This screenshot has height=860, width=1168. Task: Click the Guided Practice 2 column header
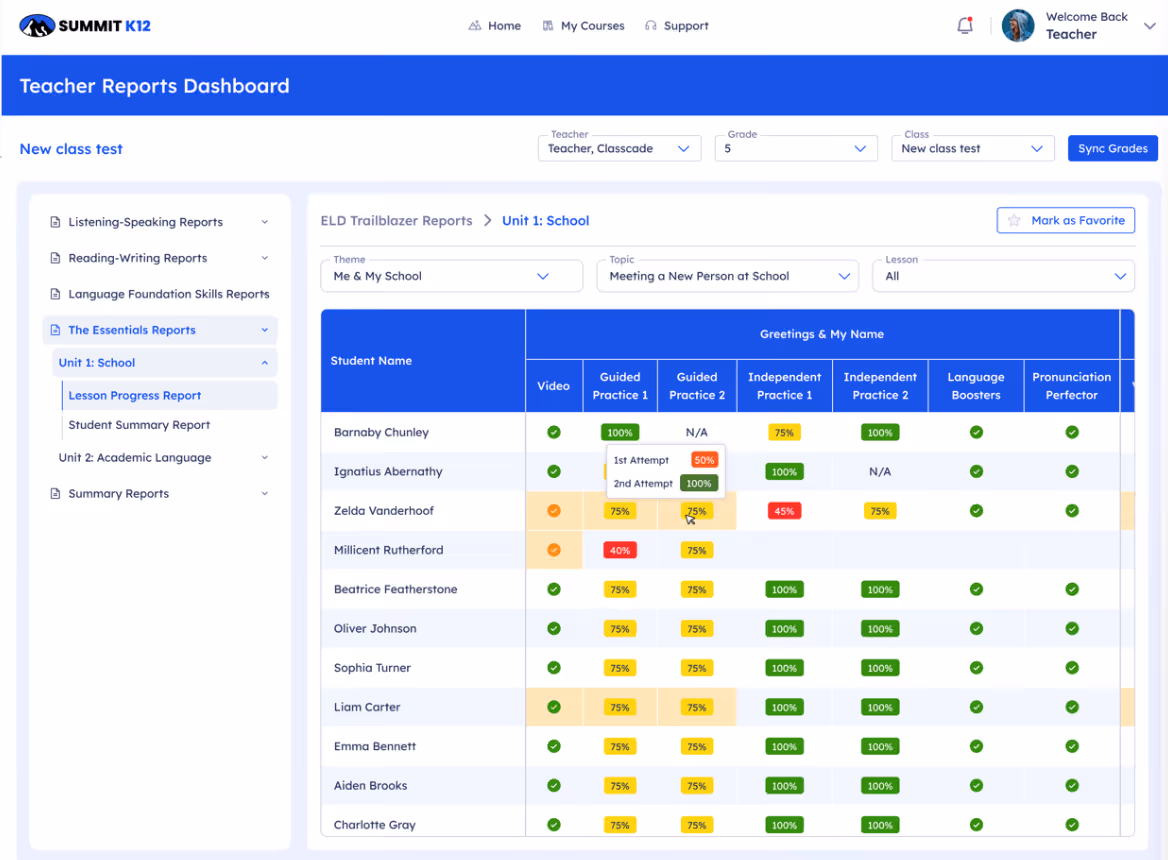[x=696, y=386]
